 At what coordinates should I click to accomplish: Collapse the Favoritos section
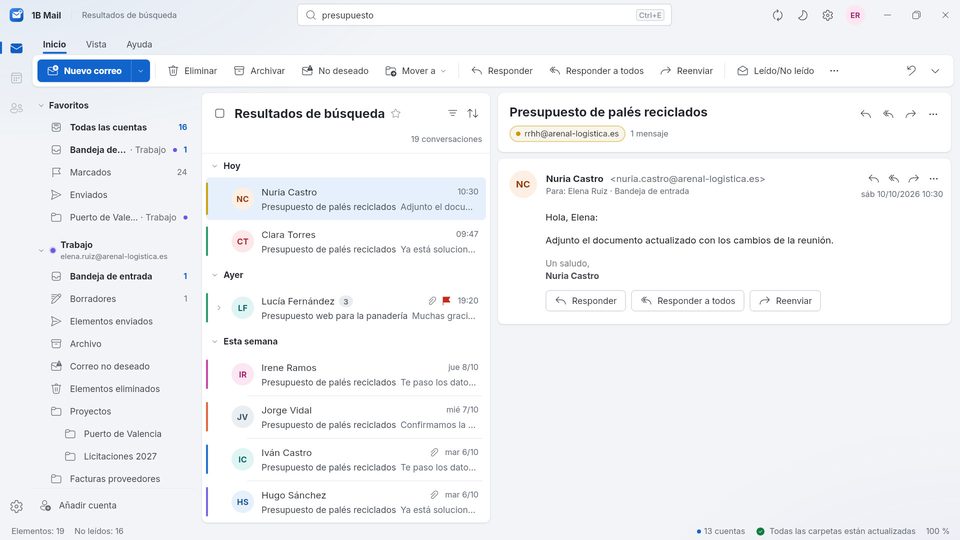pyautogui.click(x=41, y=105)
